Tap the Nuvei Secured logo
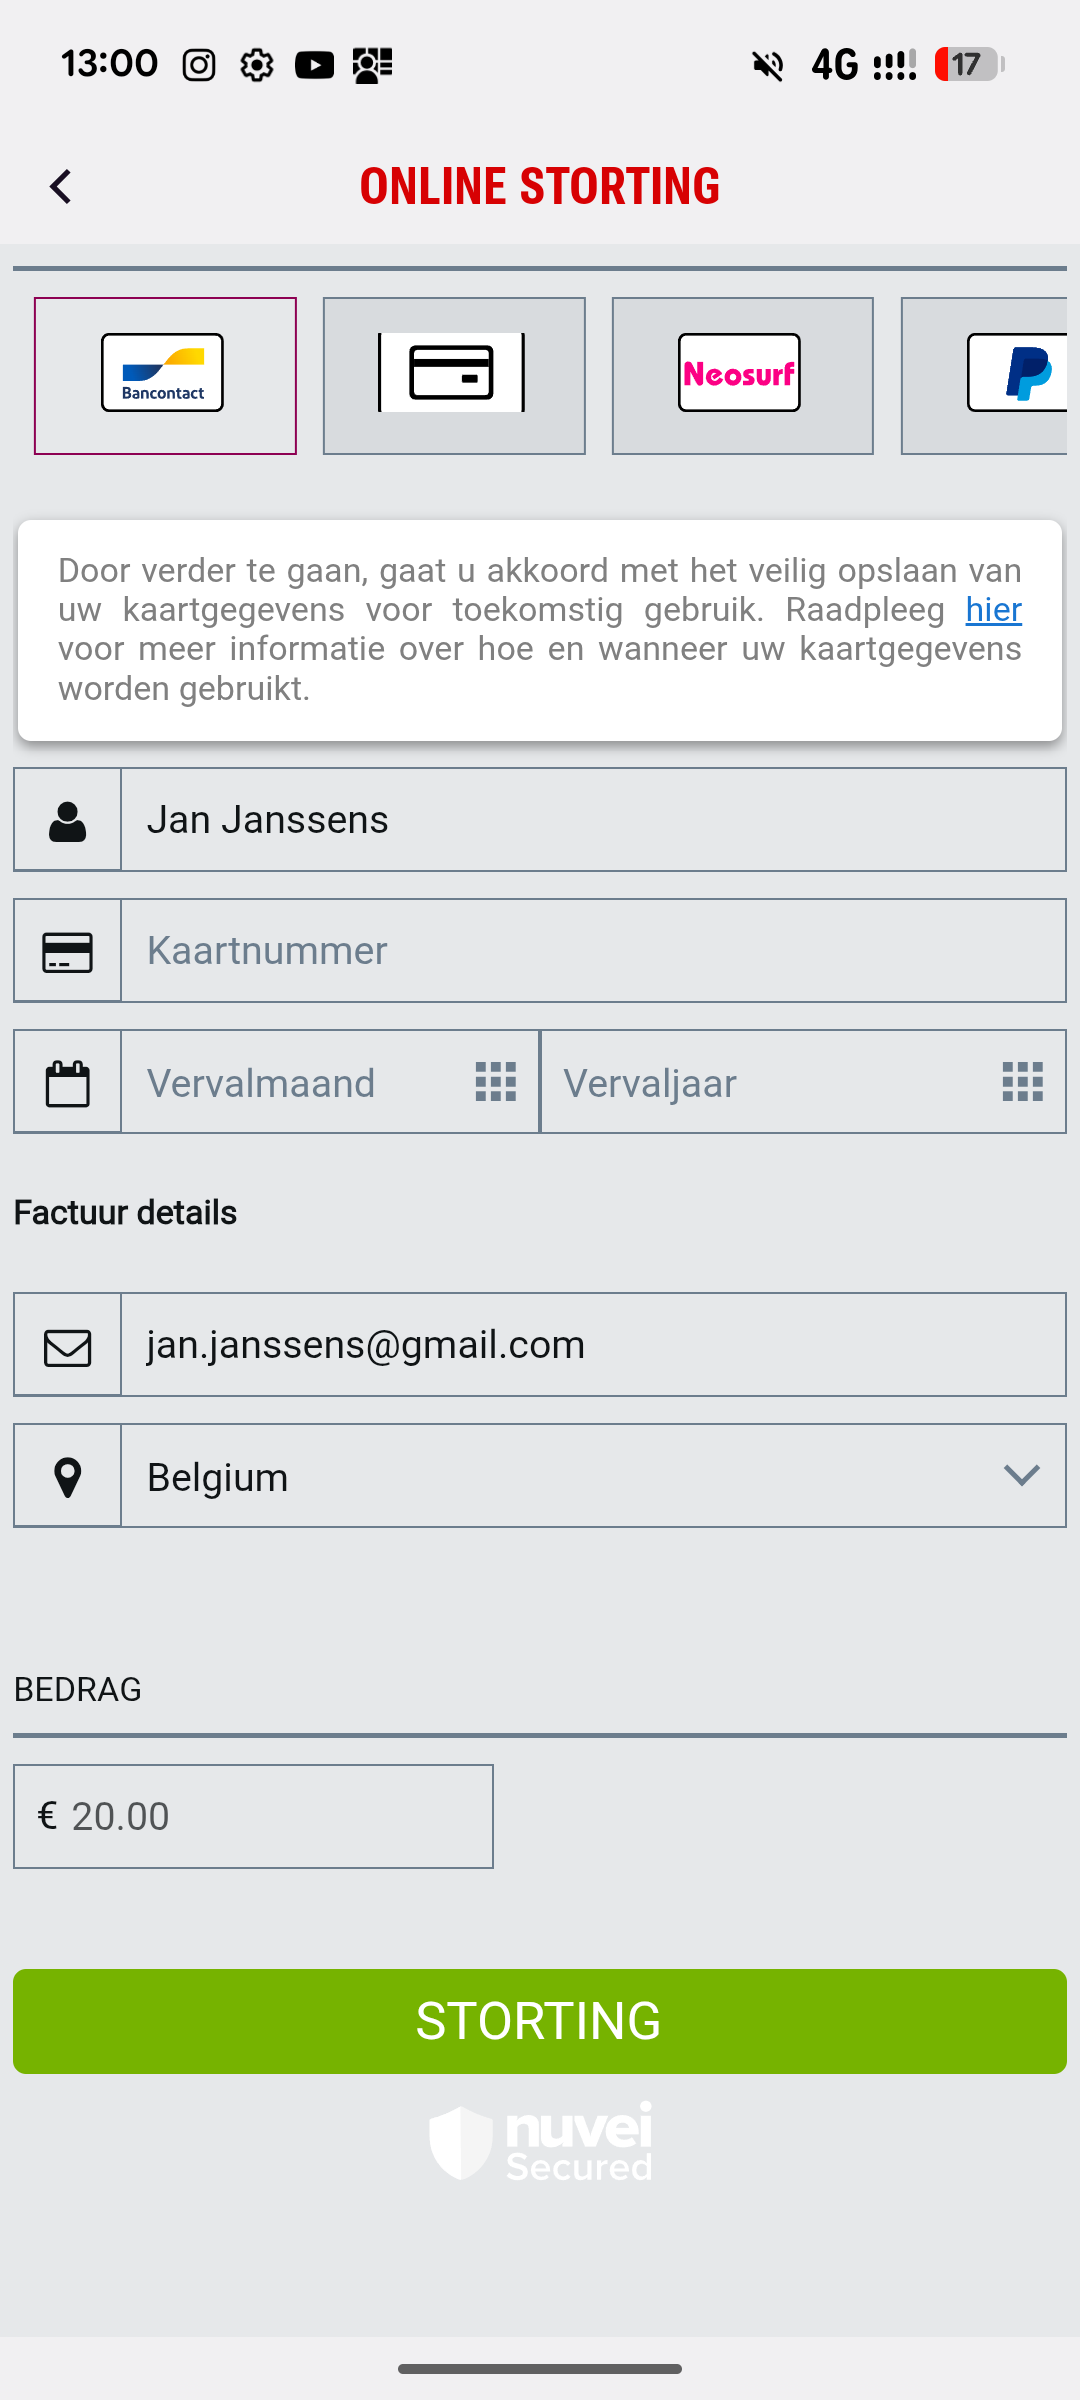The image size is (1080, 2400). click(x=541, y=2142)
